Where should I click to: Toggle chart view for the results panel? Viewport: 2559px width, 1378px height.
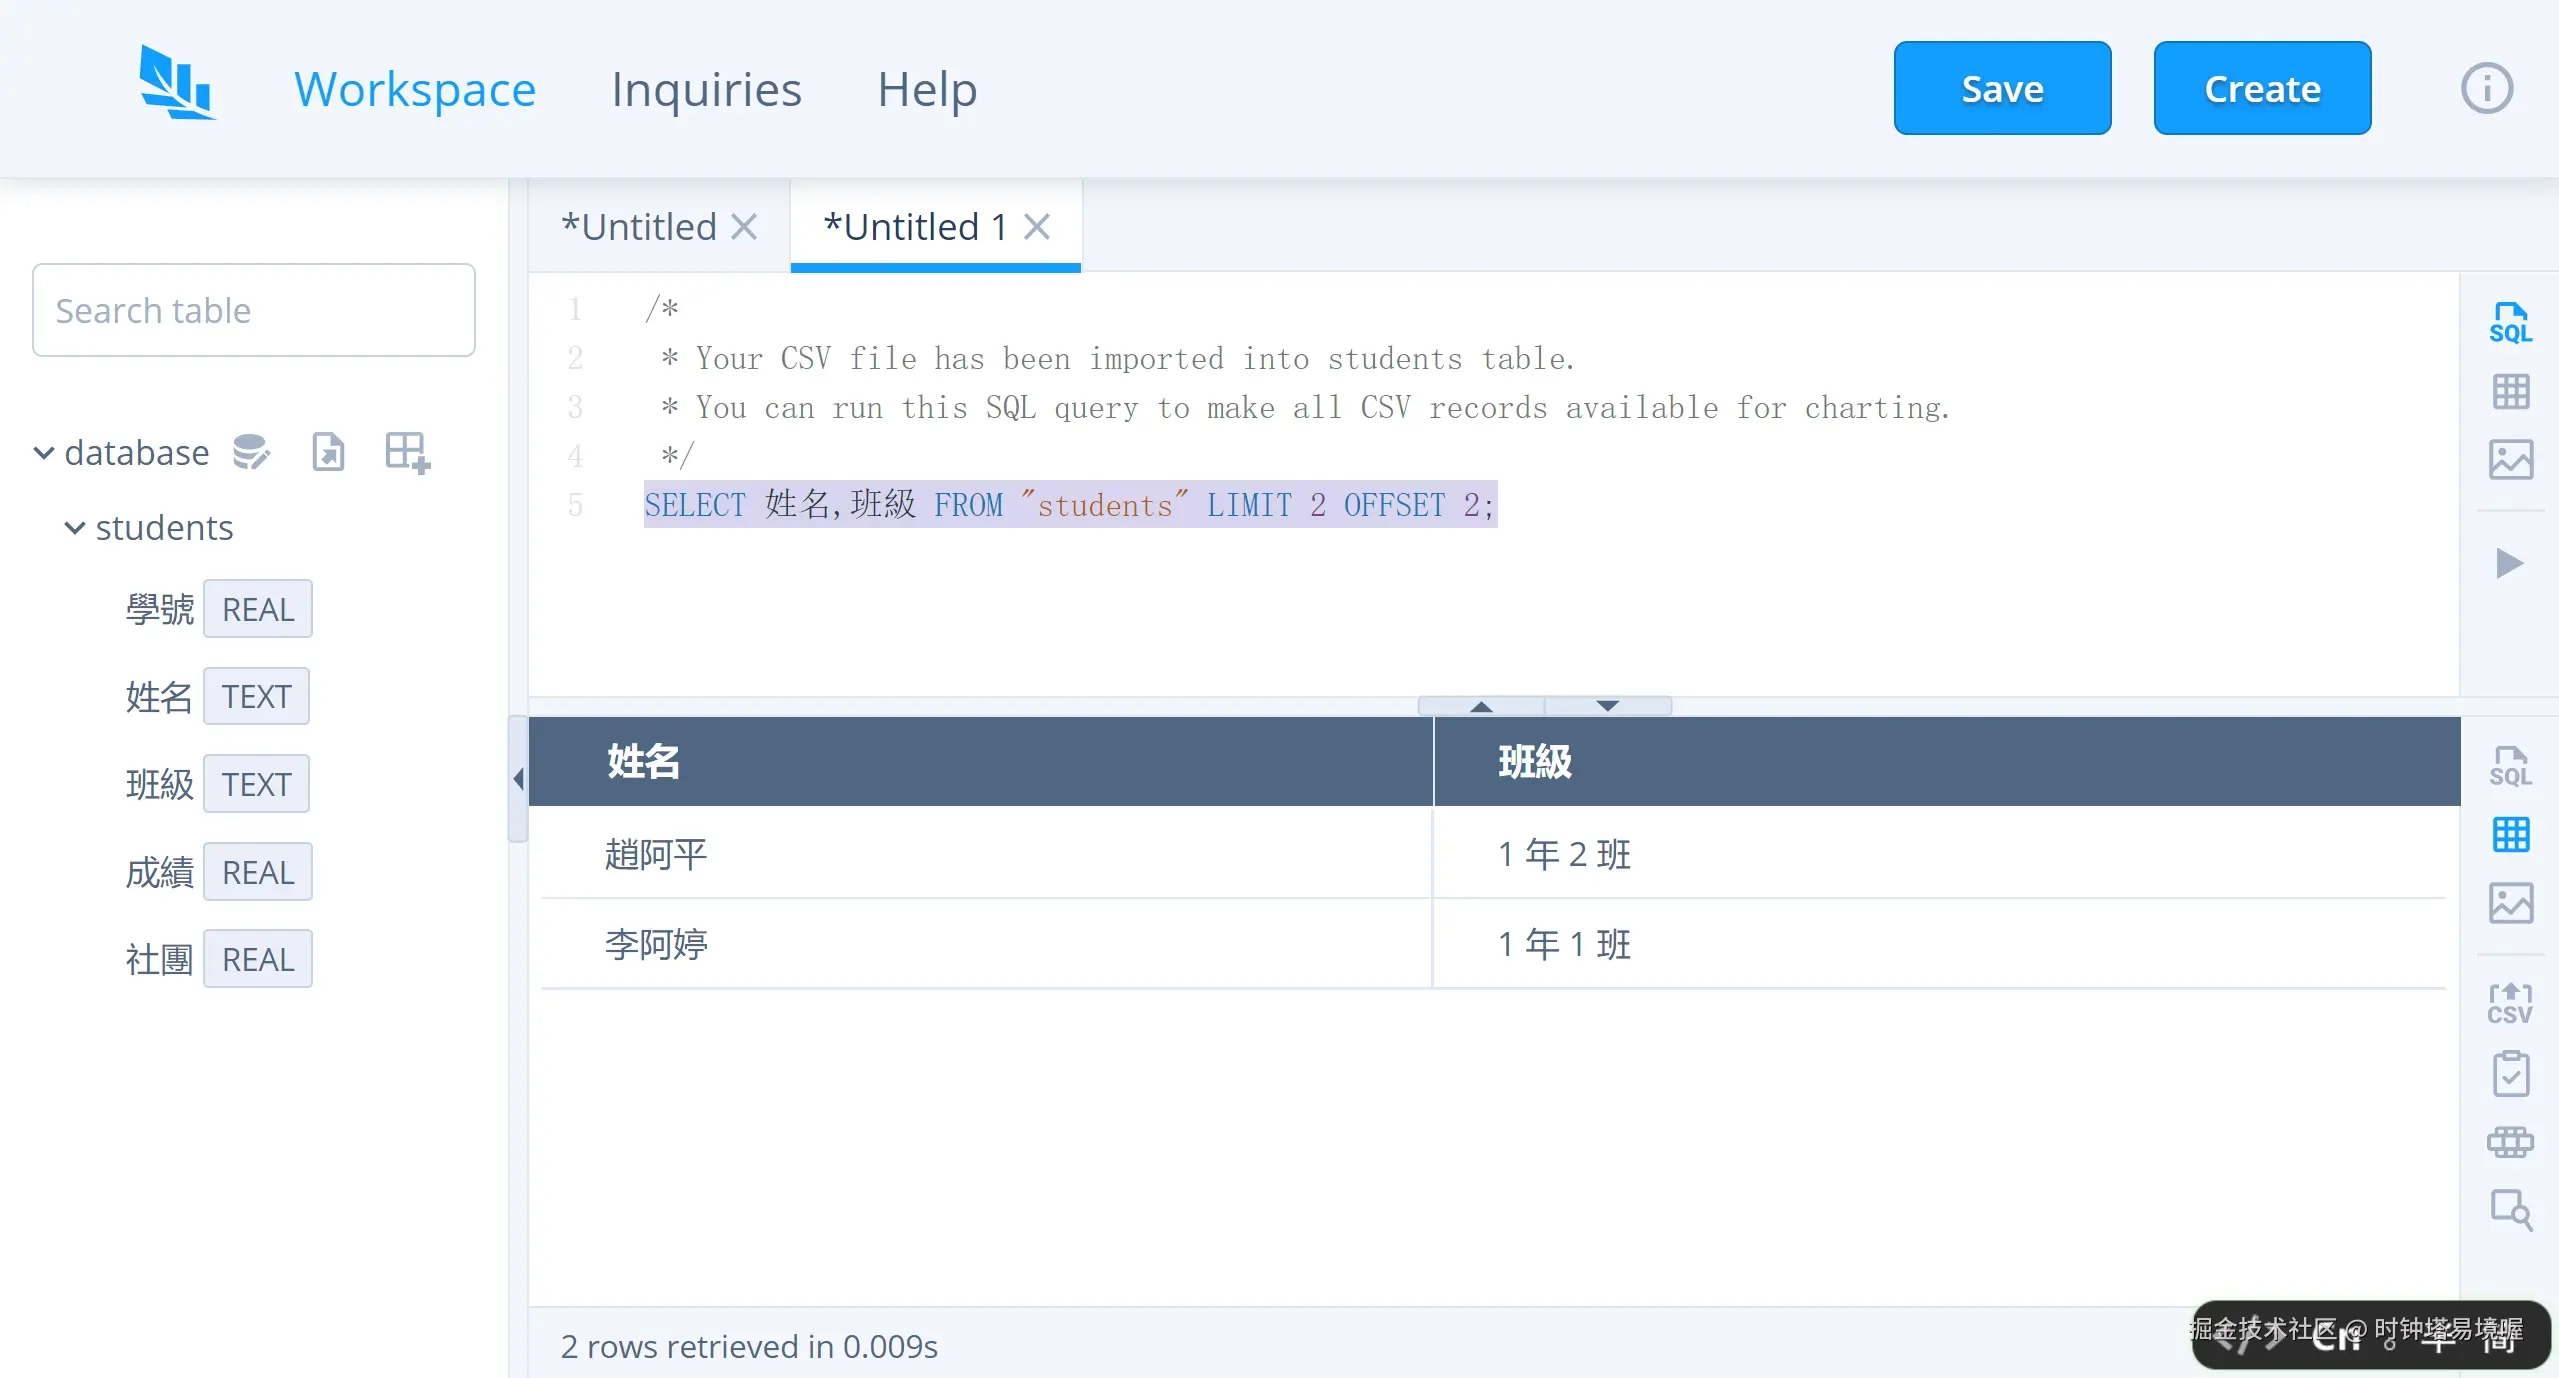click(2509, 903)
